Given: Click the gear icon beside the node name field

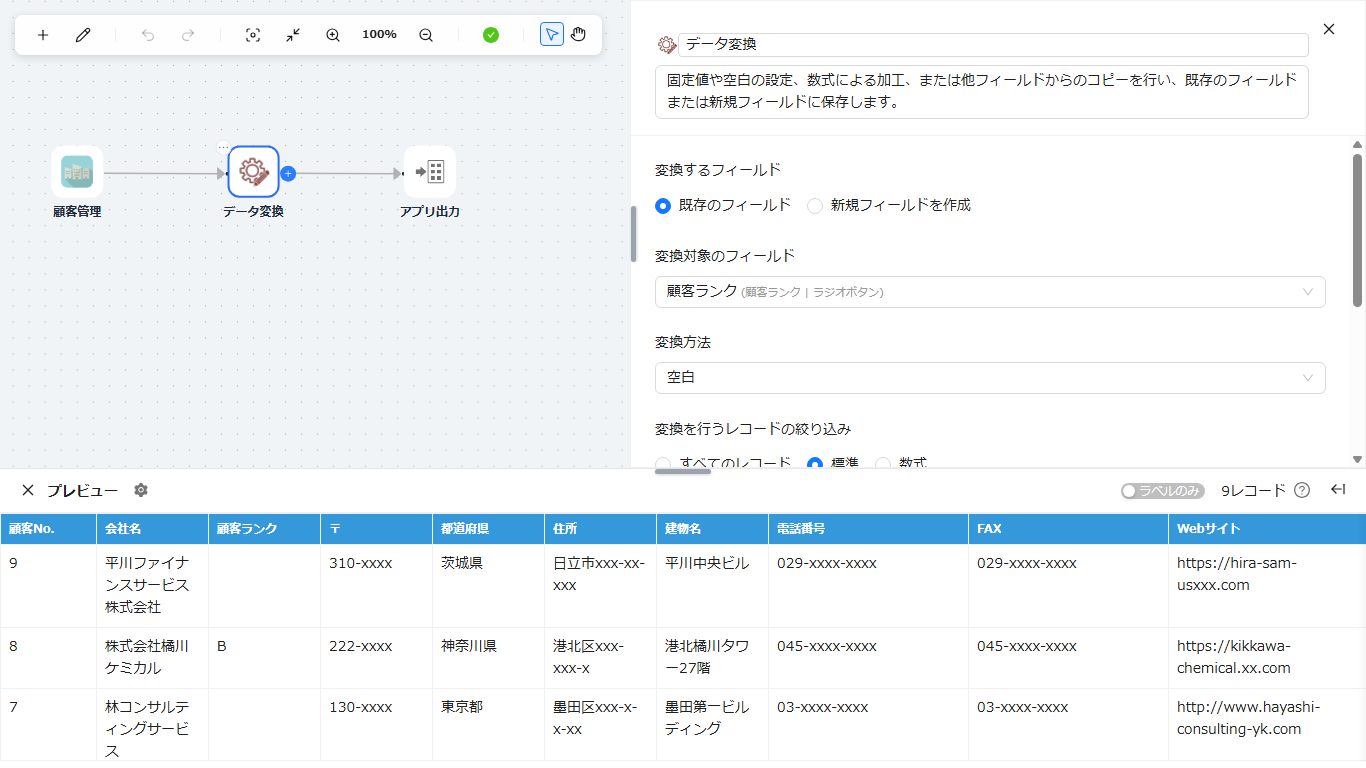Looking at the screenshot, I should pos(667,45).
